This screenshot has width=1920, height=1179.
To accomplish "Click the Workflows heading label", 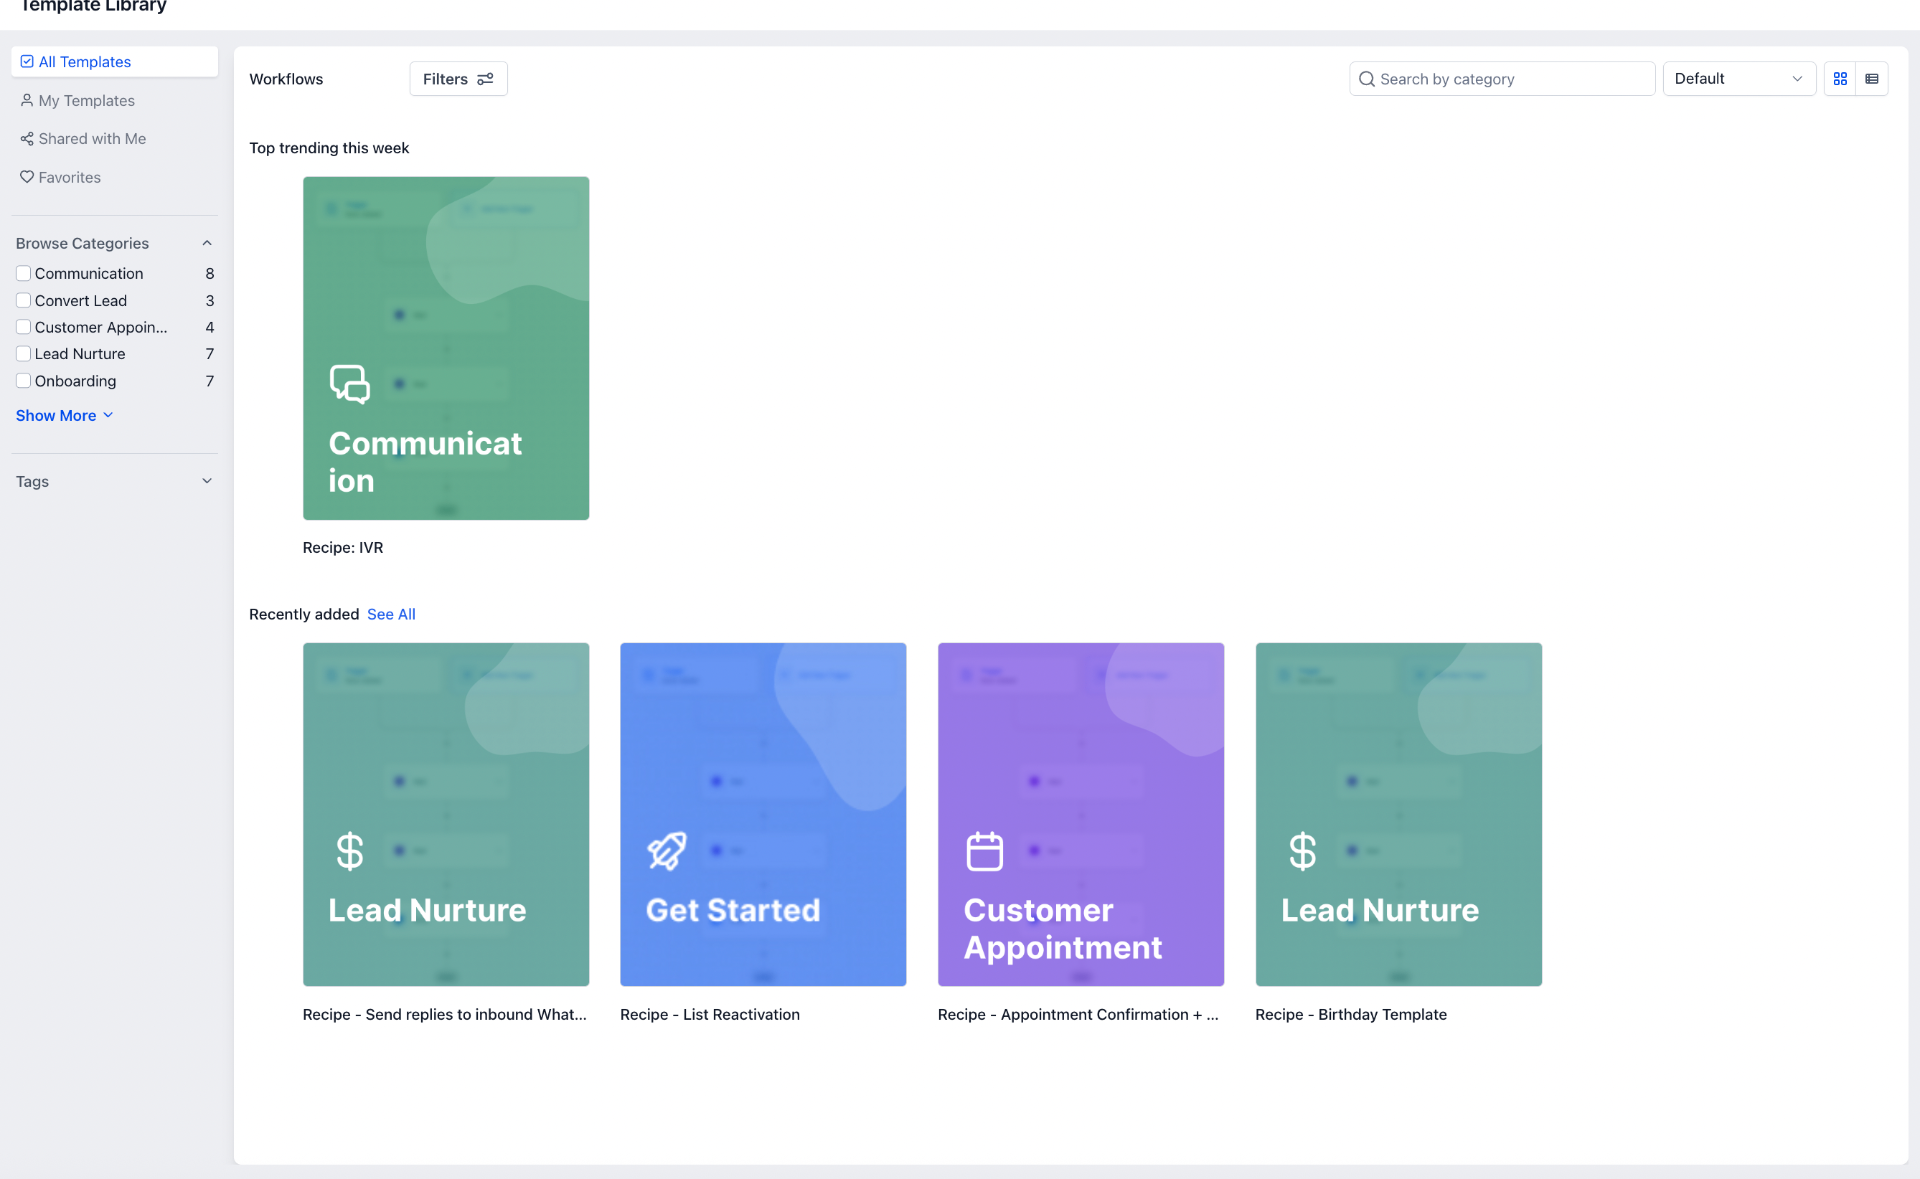I will point(286,79).
